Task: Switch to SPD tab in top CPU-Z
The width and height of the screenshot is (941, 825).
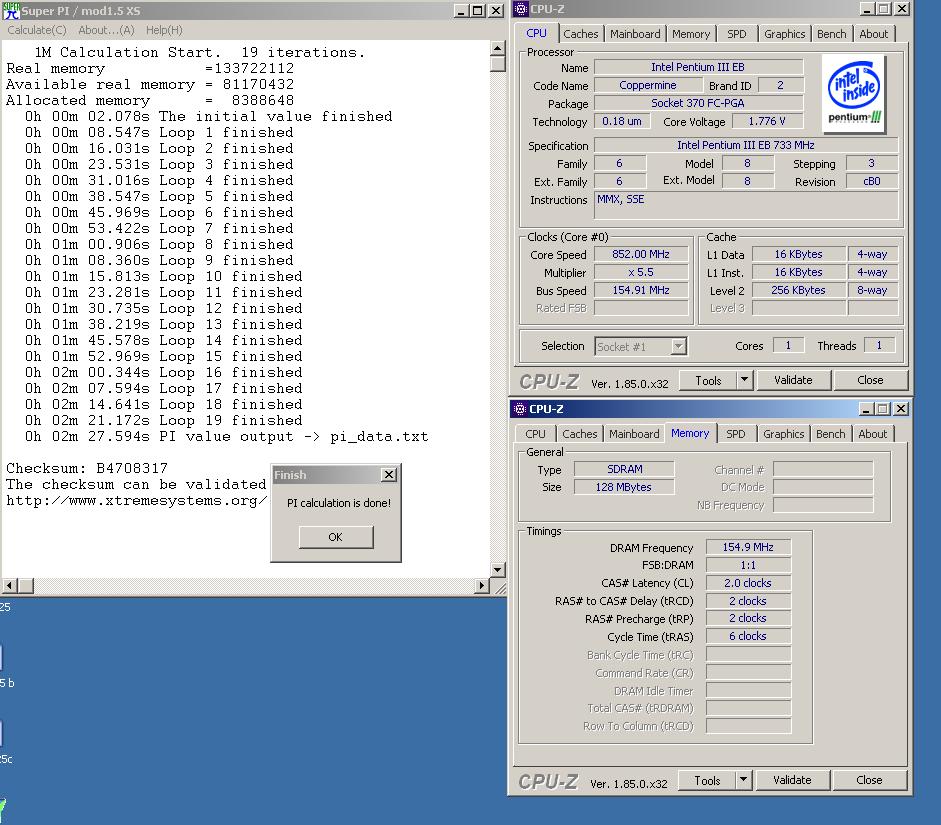Action: [736, 34]
